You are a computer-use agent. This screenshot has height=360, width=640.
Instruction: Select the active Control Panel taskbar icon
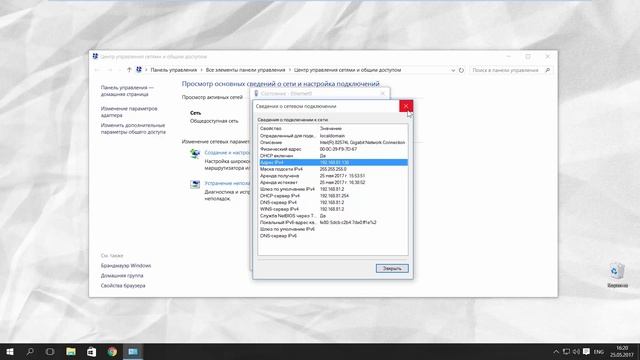(133, 351)
